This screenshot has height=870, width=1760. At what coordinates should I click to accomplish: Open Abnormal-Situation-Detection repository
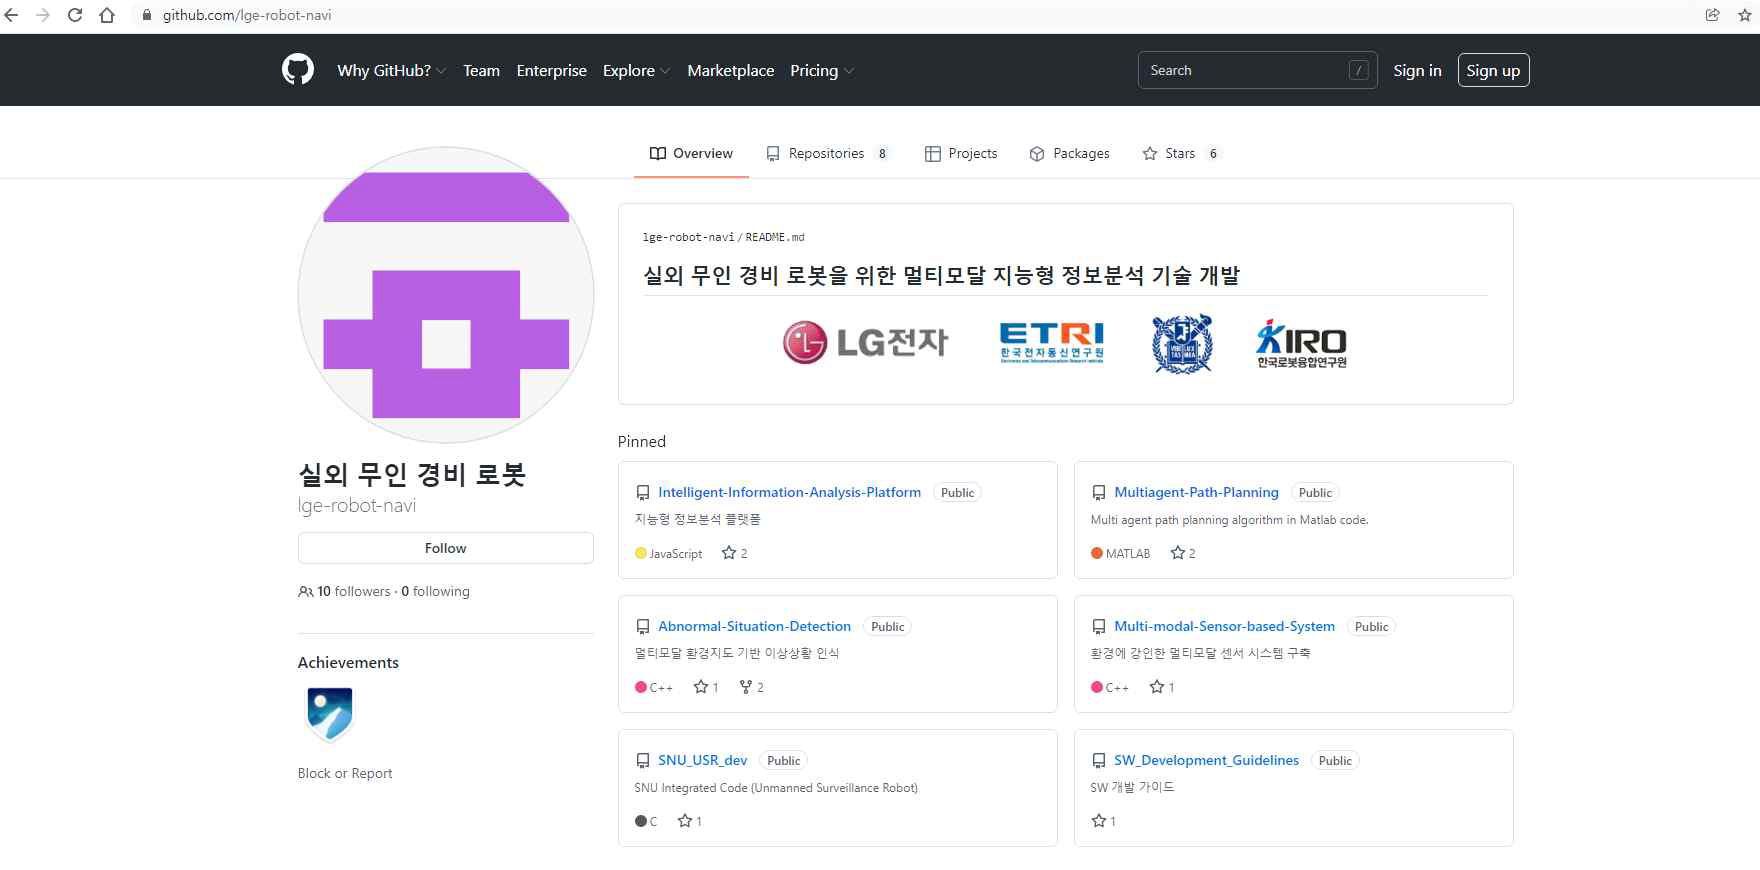tap(754, 626)
